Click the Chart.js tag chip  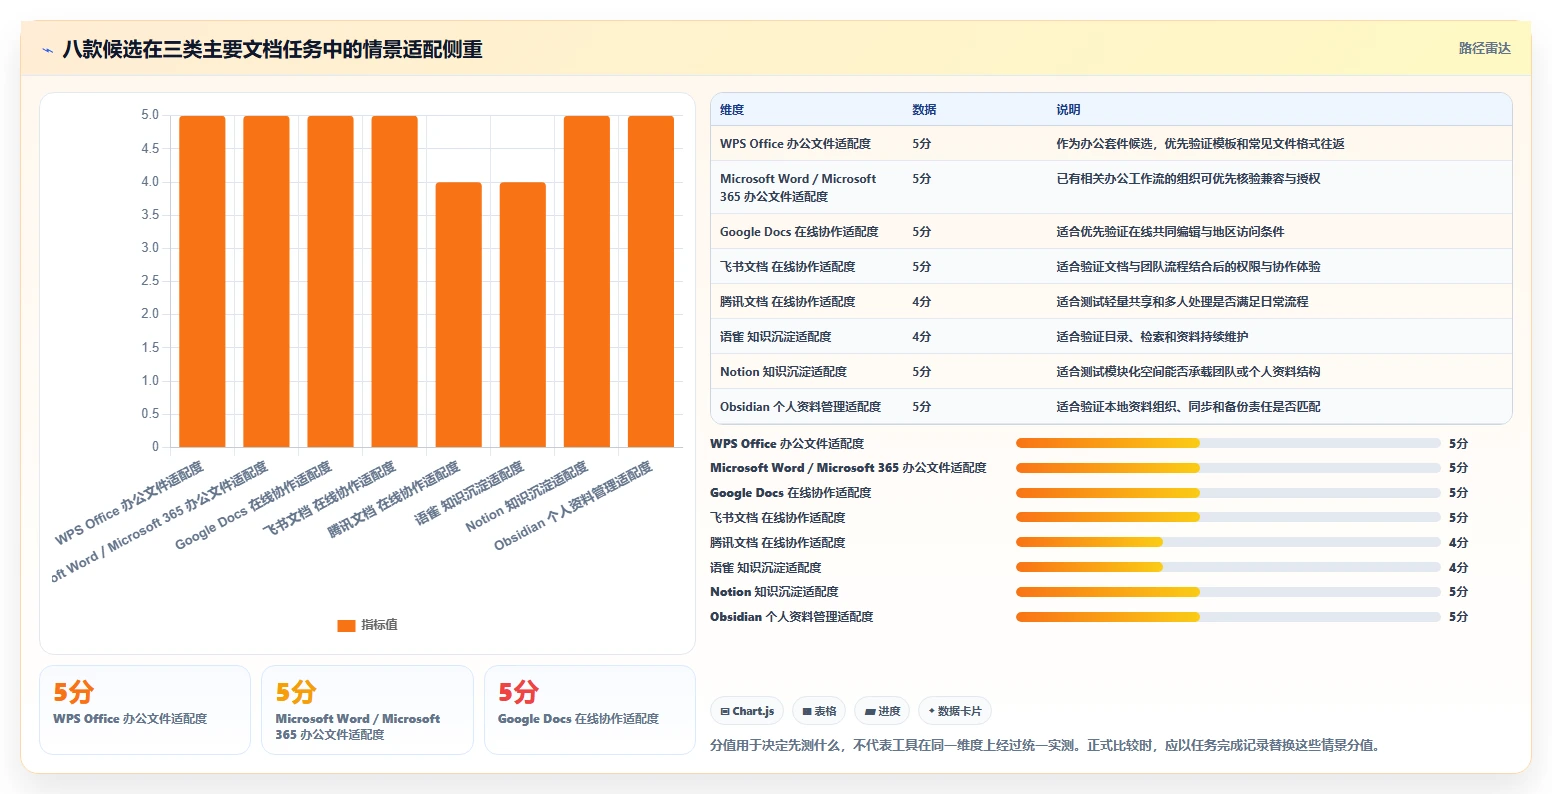pos(747,711)
